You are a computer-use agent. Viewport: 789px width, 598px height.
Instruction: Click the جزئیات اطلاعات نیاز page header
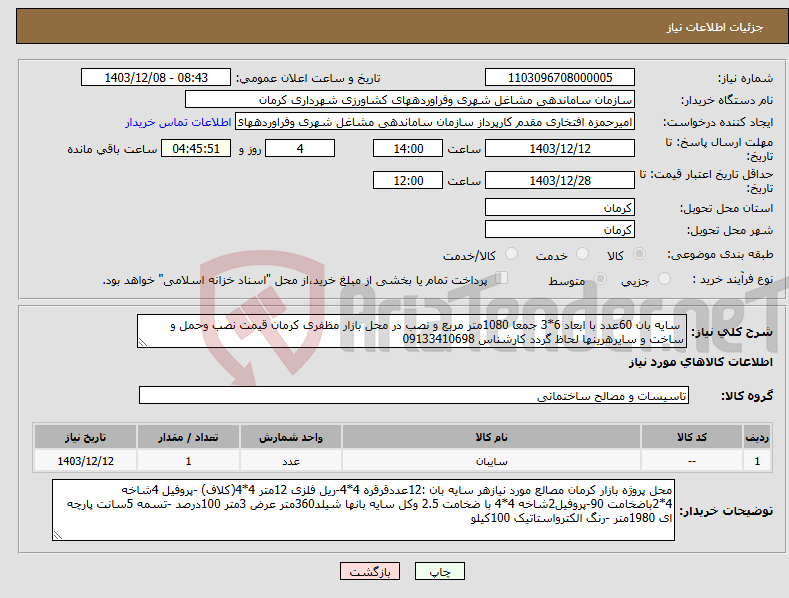pyautogui.click(x=715, y=27)
